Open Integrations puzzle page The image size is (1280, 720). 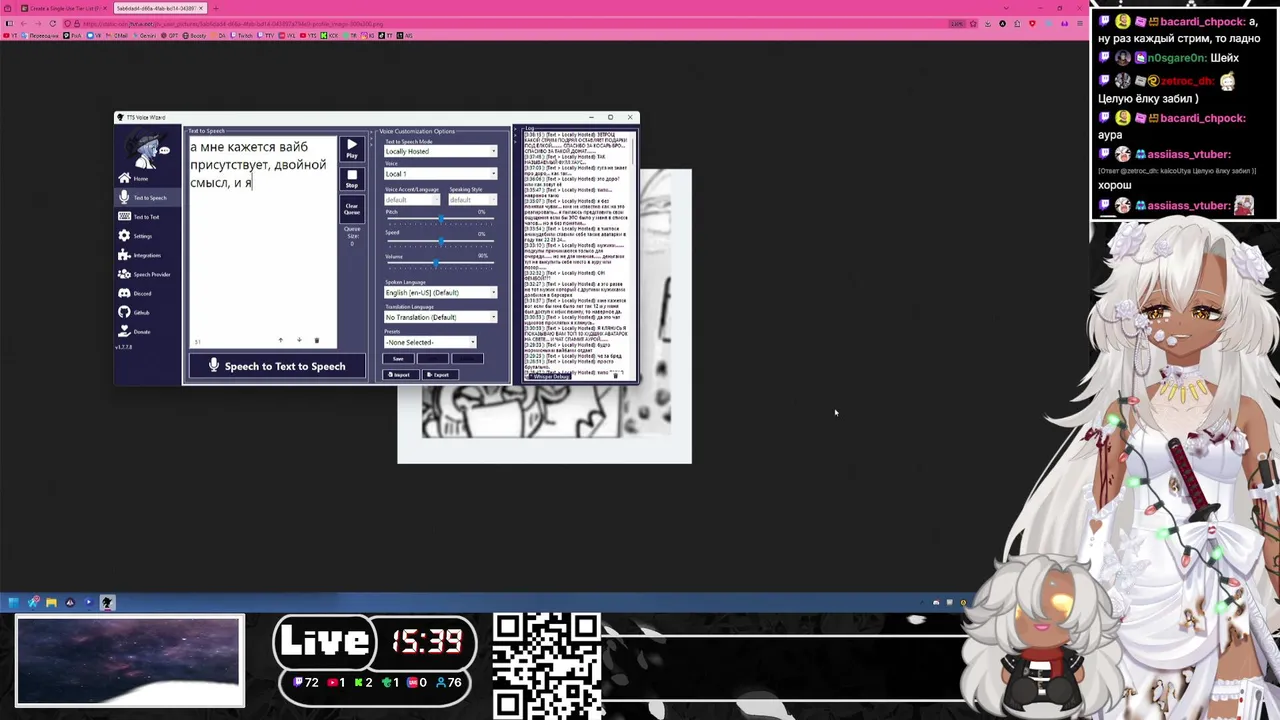pyautogui.click(x=146, y=255)
